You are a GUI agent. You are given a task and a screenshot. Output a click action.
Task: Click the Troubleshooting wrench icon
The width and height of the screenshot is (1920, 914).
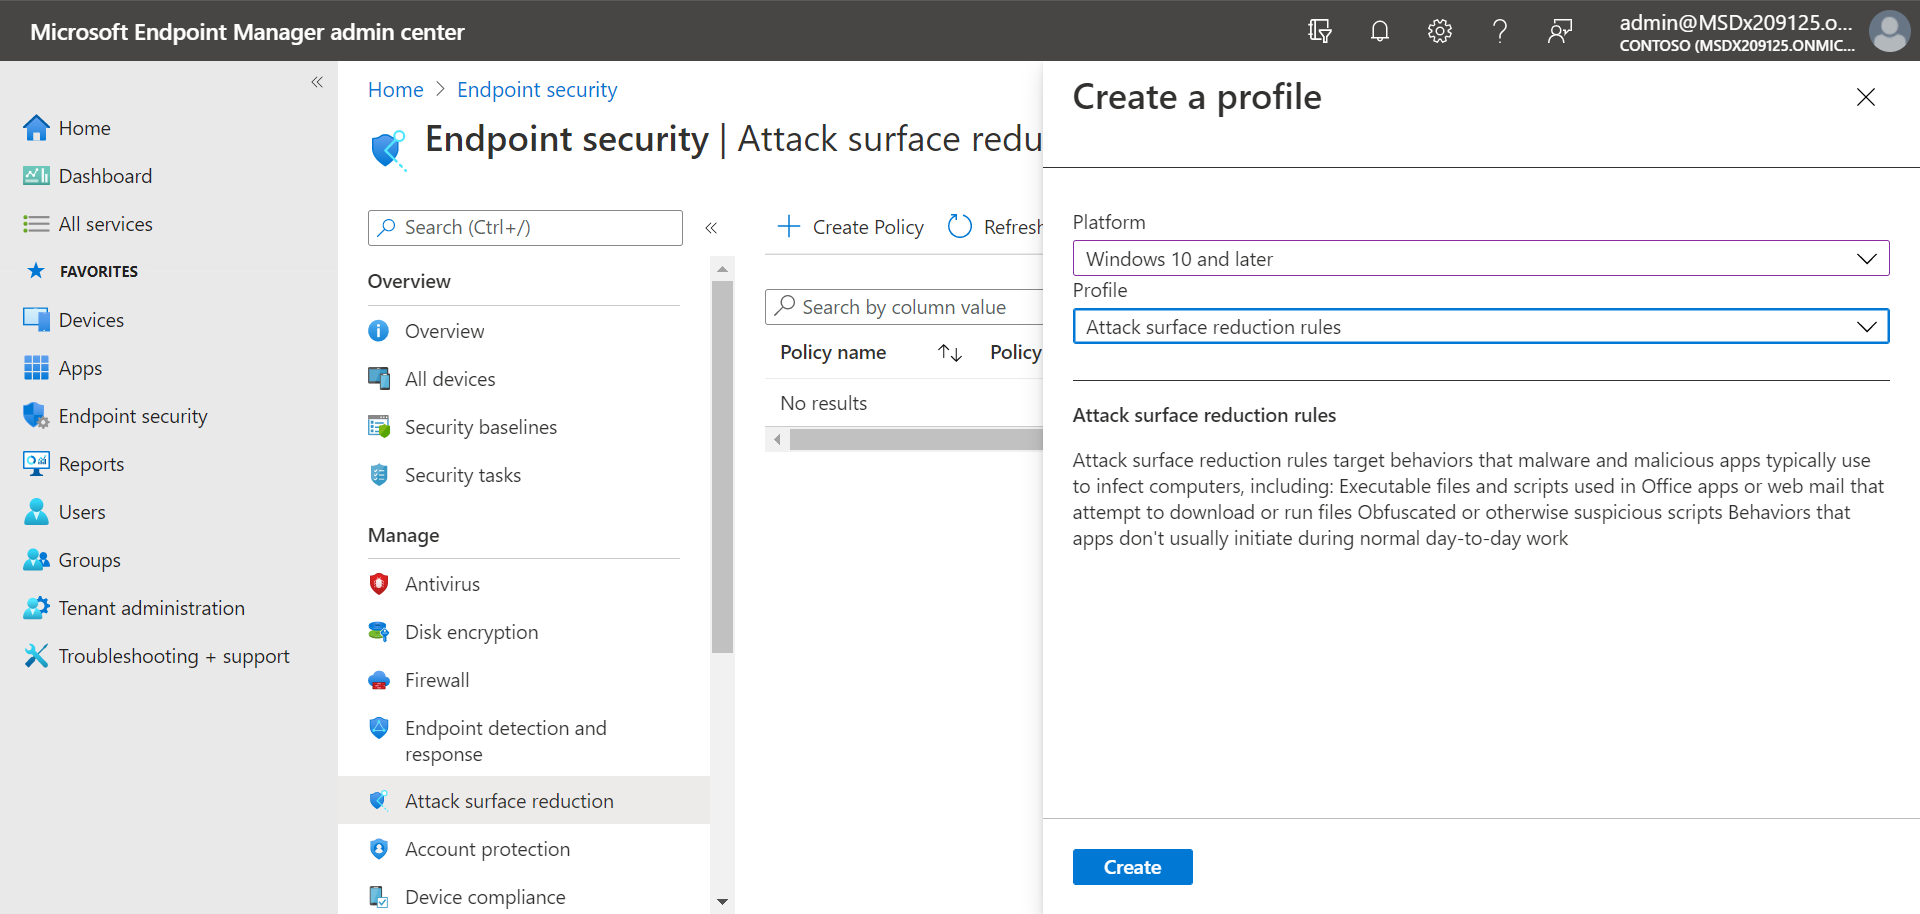pos(36,656)
